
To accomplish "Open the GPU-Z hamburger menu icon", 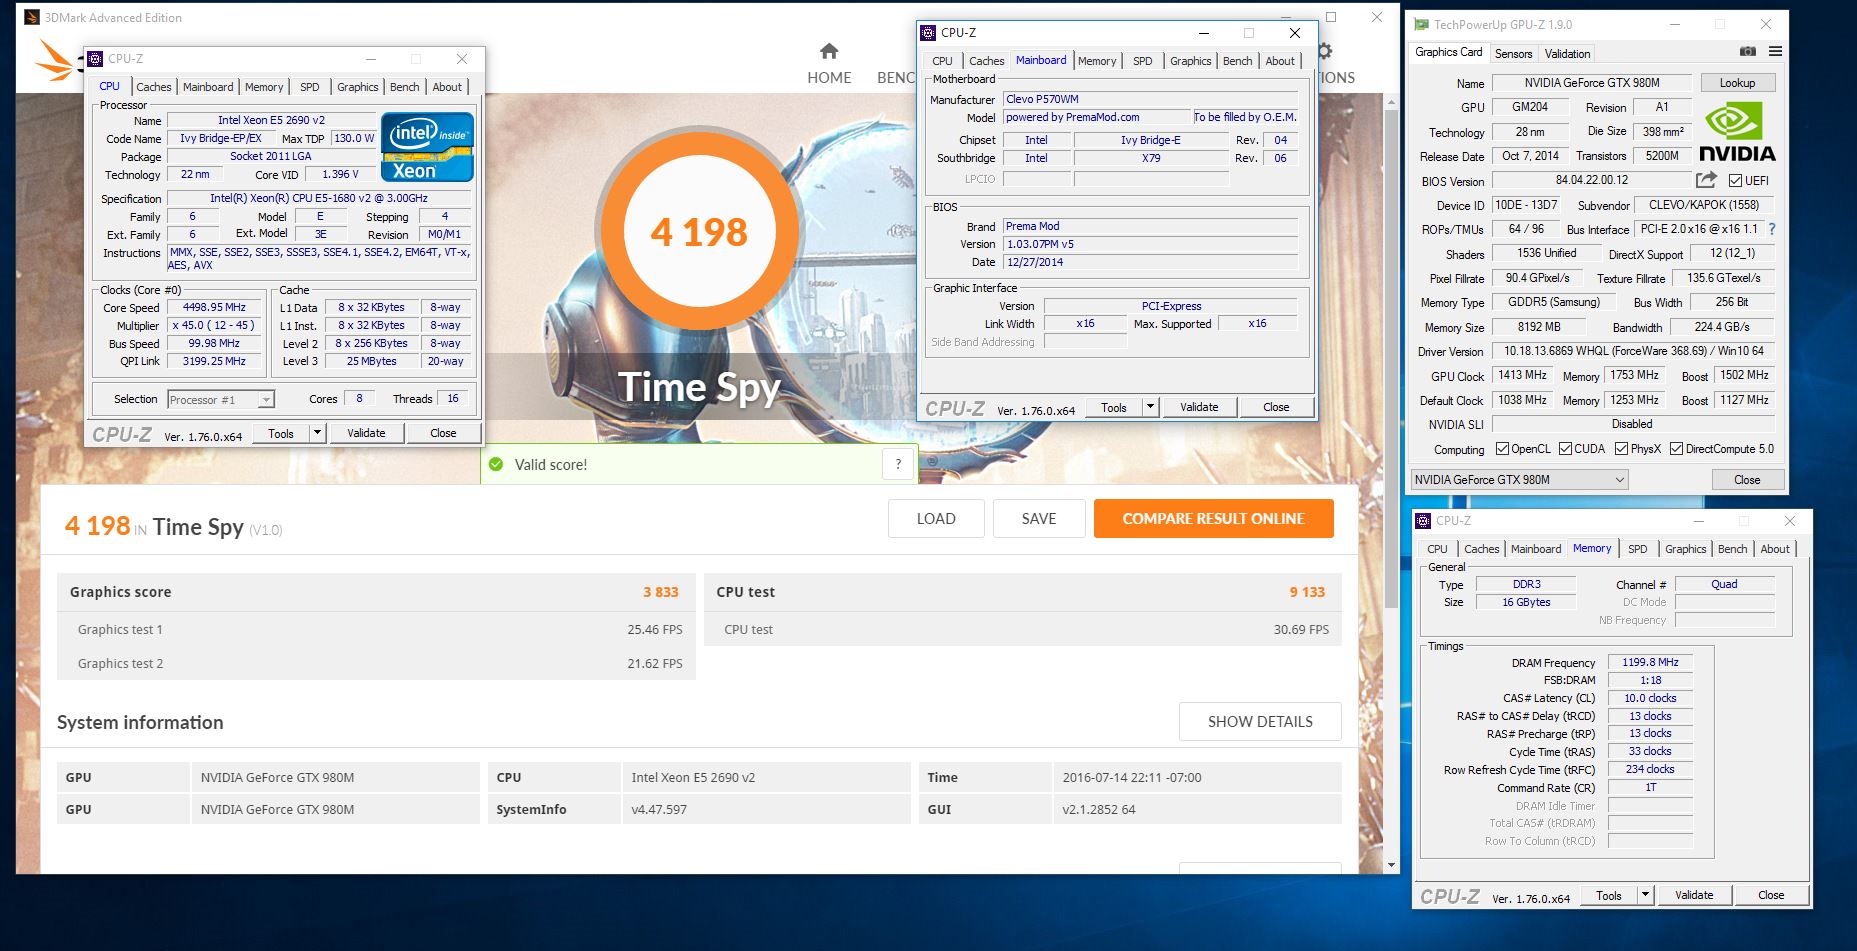I will [x=1775, y=52].
